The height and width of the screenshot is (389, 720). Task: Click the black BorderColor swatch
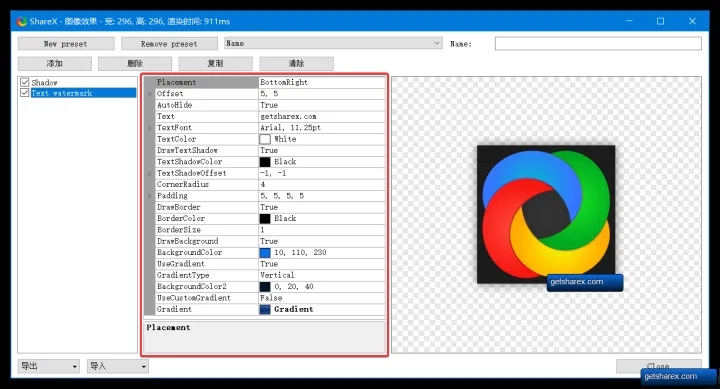[x=265, y=219]
